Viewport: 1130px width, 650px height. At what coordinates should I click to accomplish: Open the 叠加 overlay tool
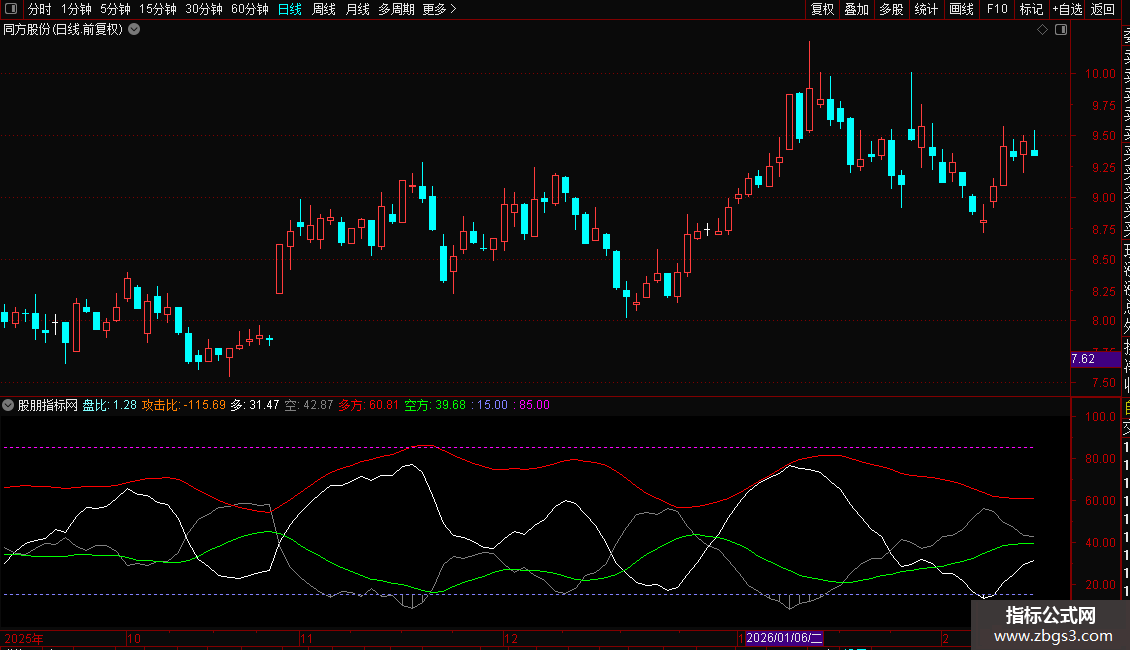point(856,9)
